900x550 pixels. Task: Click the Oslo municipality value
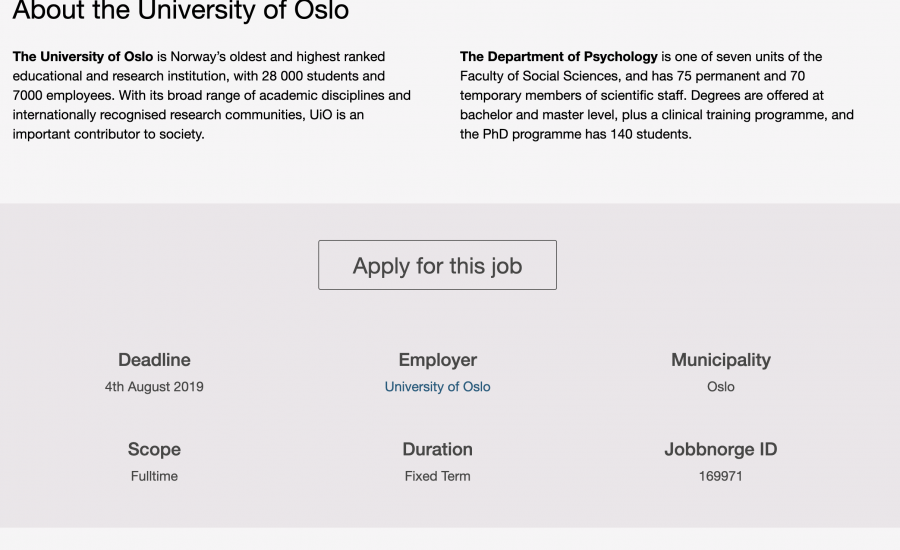[720, 387]
